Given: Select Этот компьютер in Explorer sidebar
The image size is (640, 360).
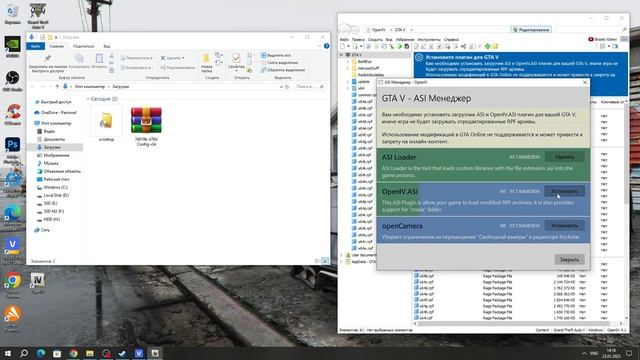Looking at the screenshot, I should tap(53, 123).
